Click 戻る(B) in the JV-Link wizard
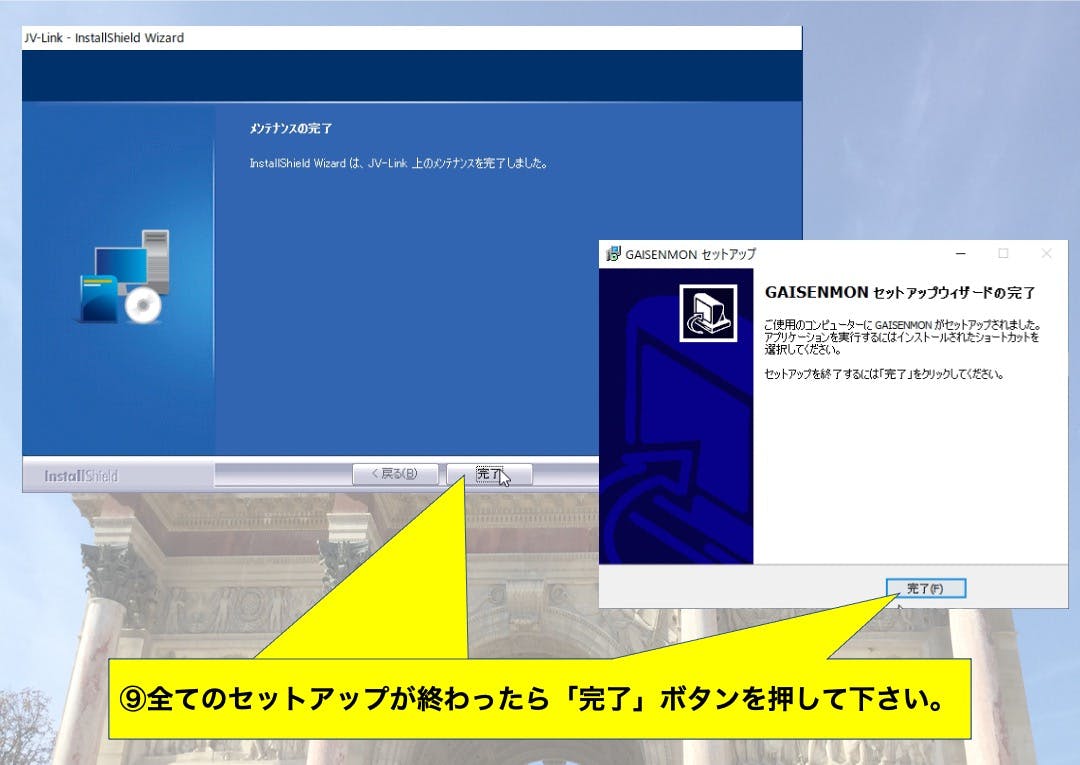Image resolution: width=1080 pixels, height=765 pixels. (x=395, y=474)
